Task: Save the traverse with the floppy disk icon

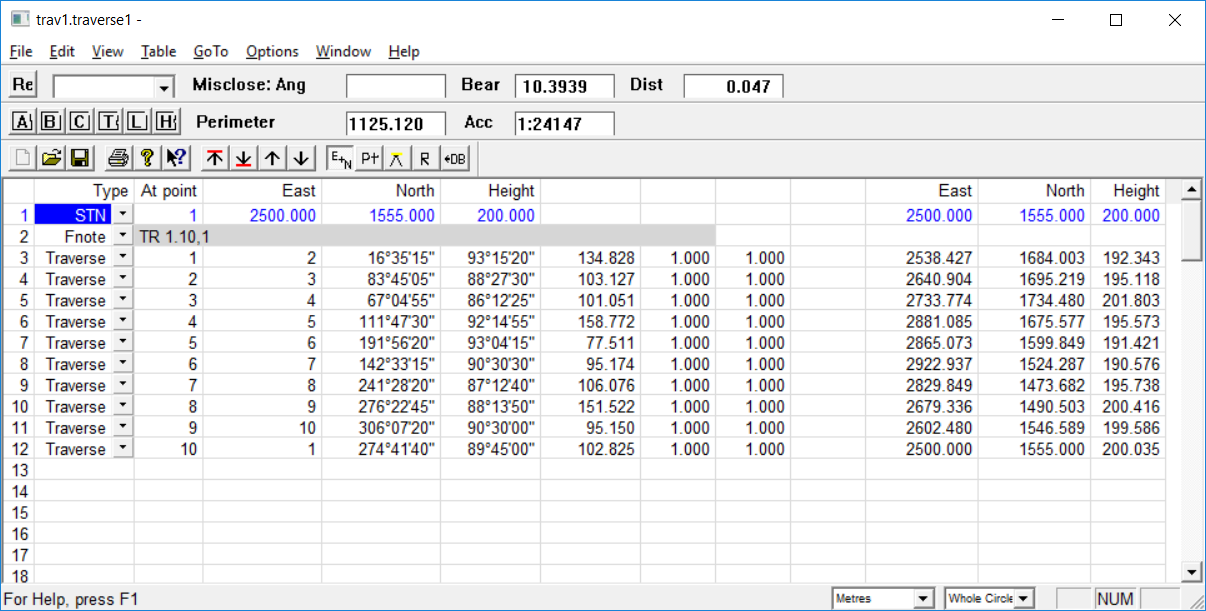Action: (x=80, y=158)
